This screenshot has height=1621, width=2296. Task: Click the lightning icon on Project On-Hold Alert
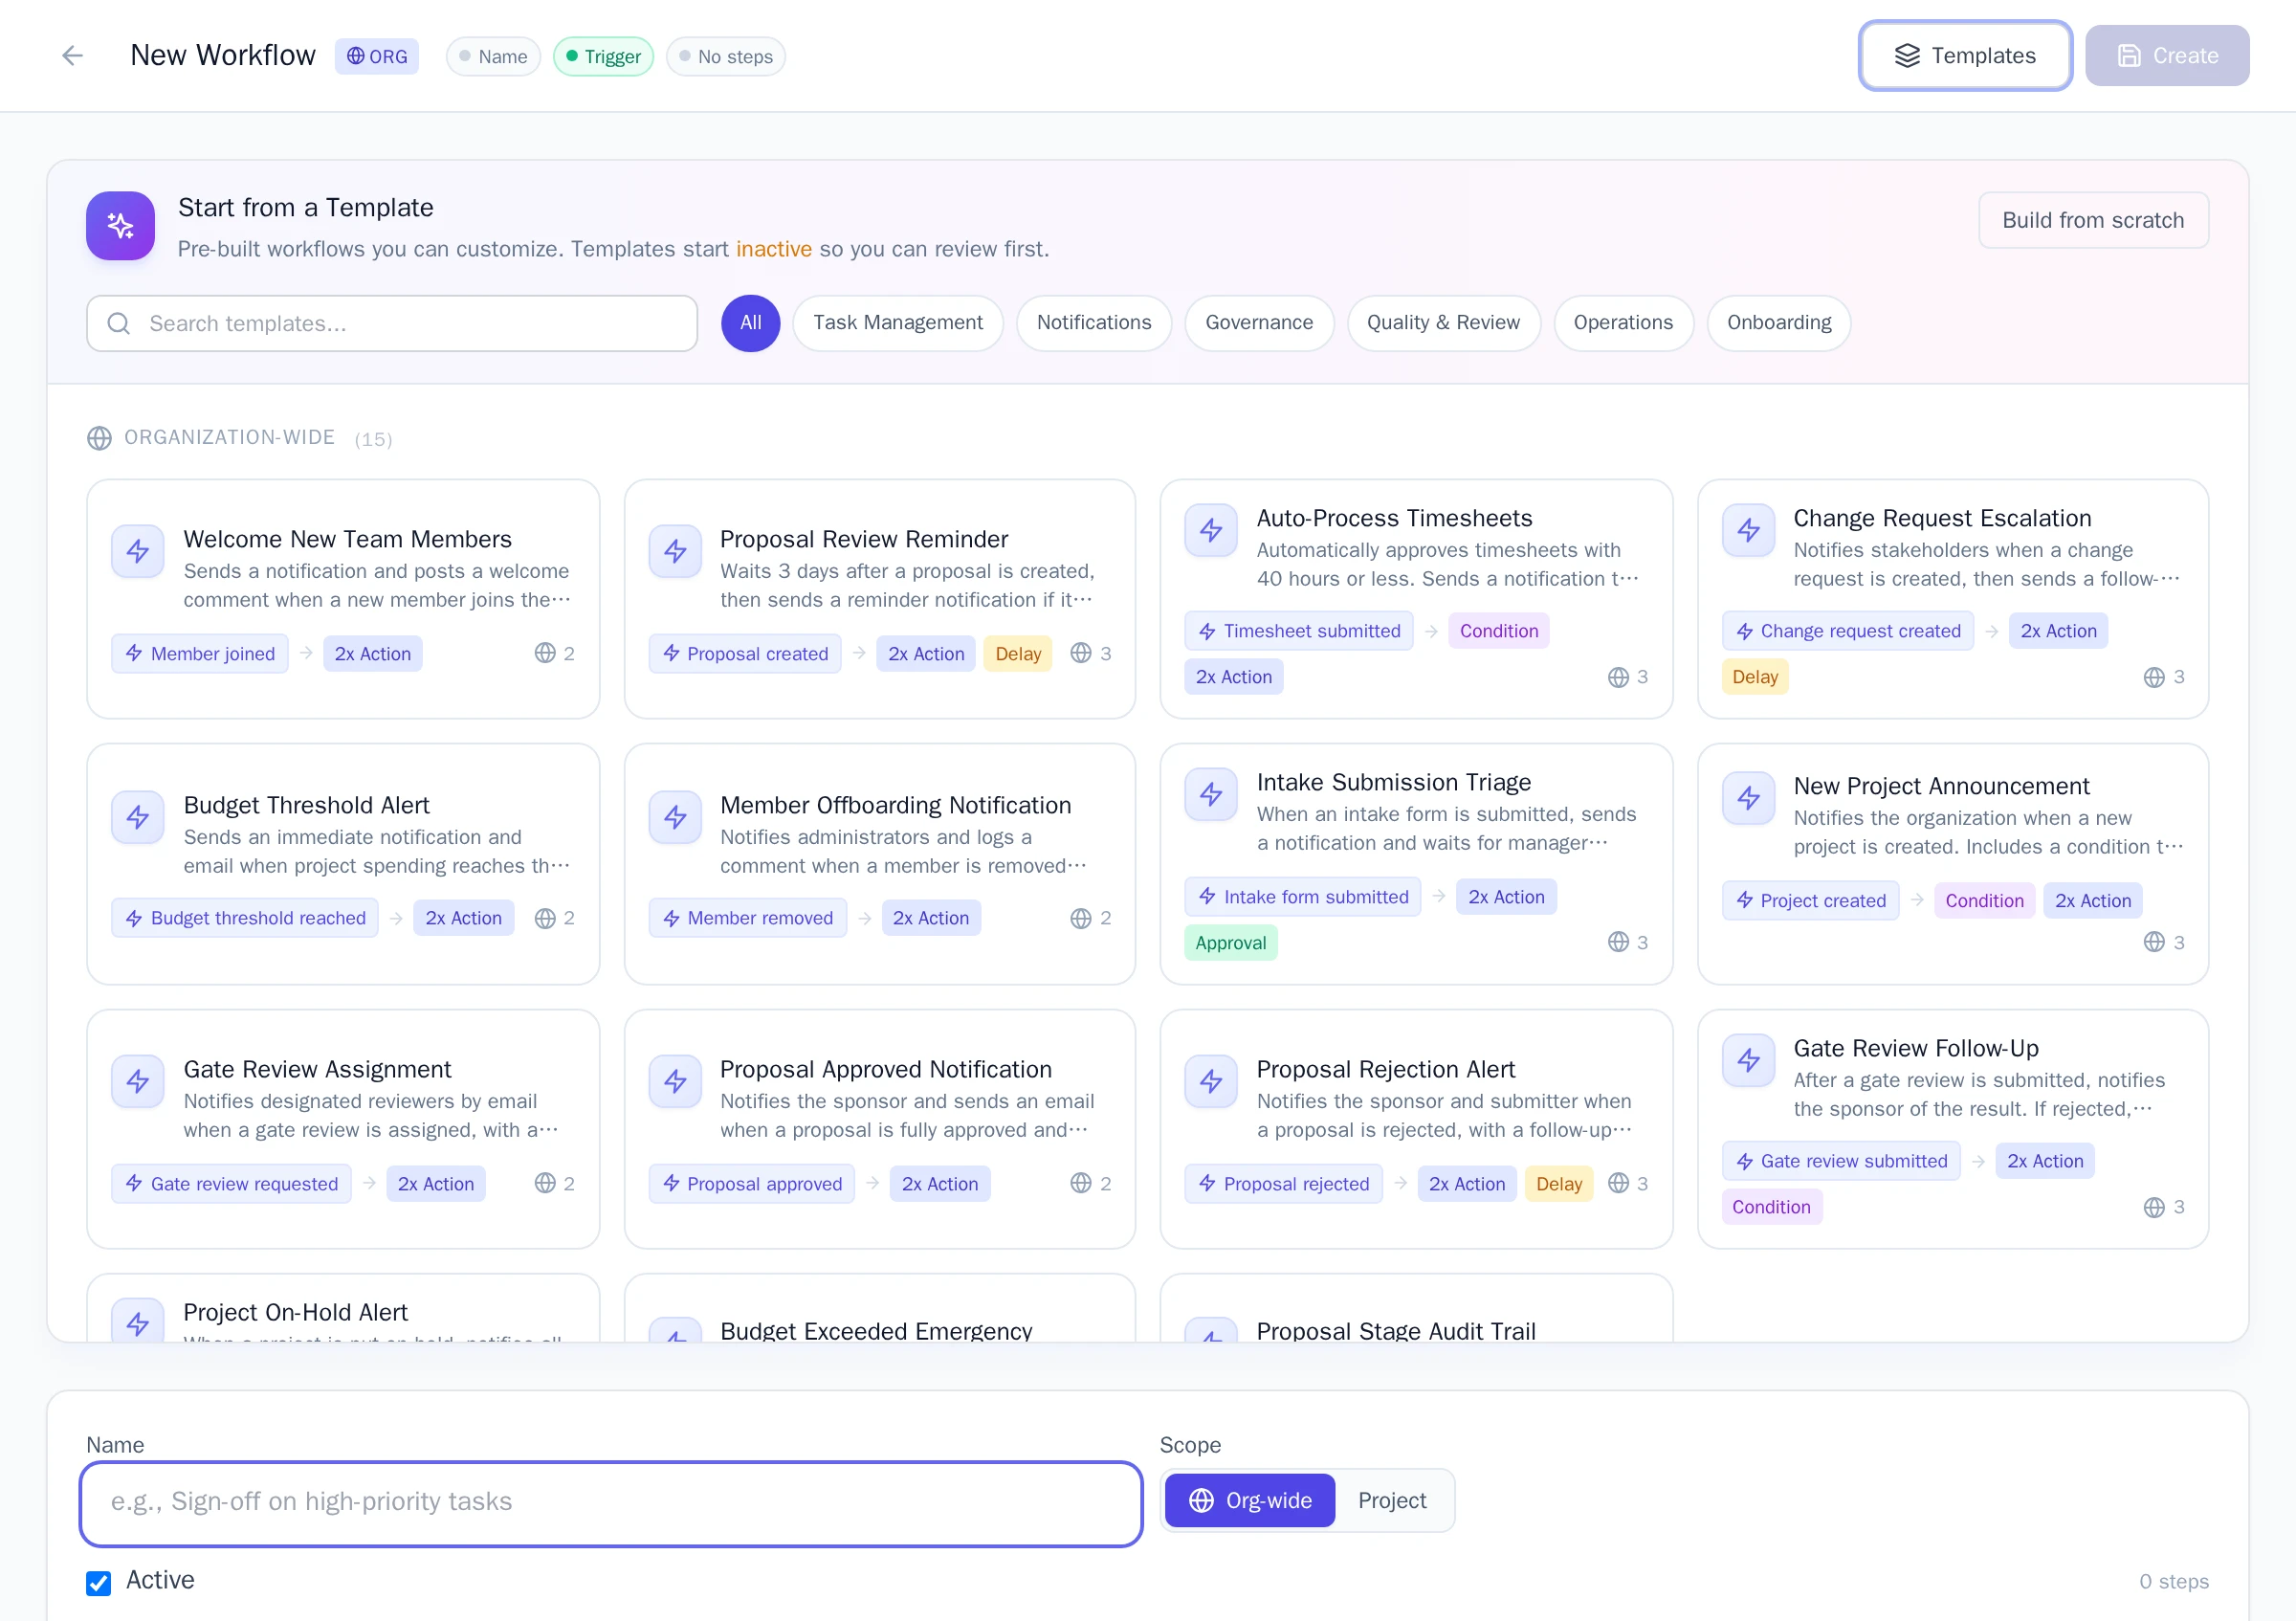point(138,1321)
